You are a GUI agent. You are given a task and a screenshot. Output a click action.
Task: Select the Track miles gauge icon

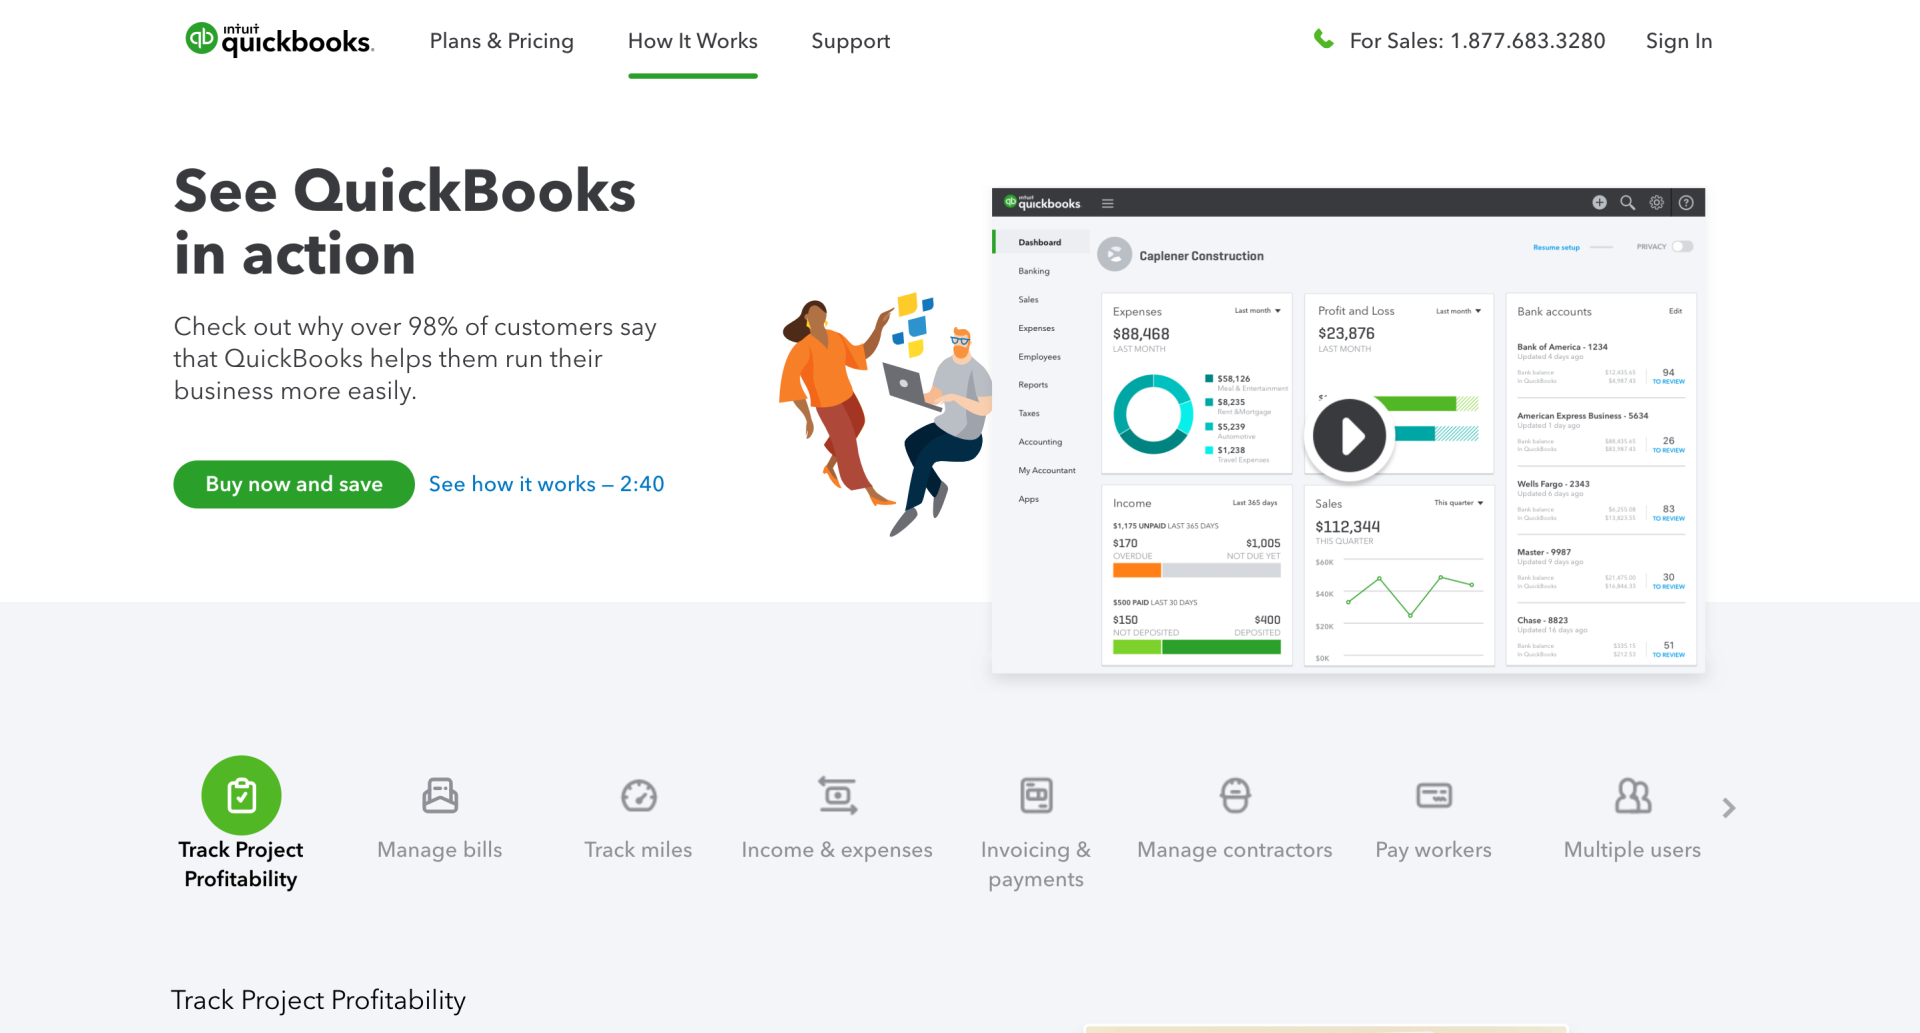639,796
